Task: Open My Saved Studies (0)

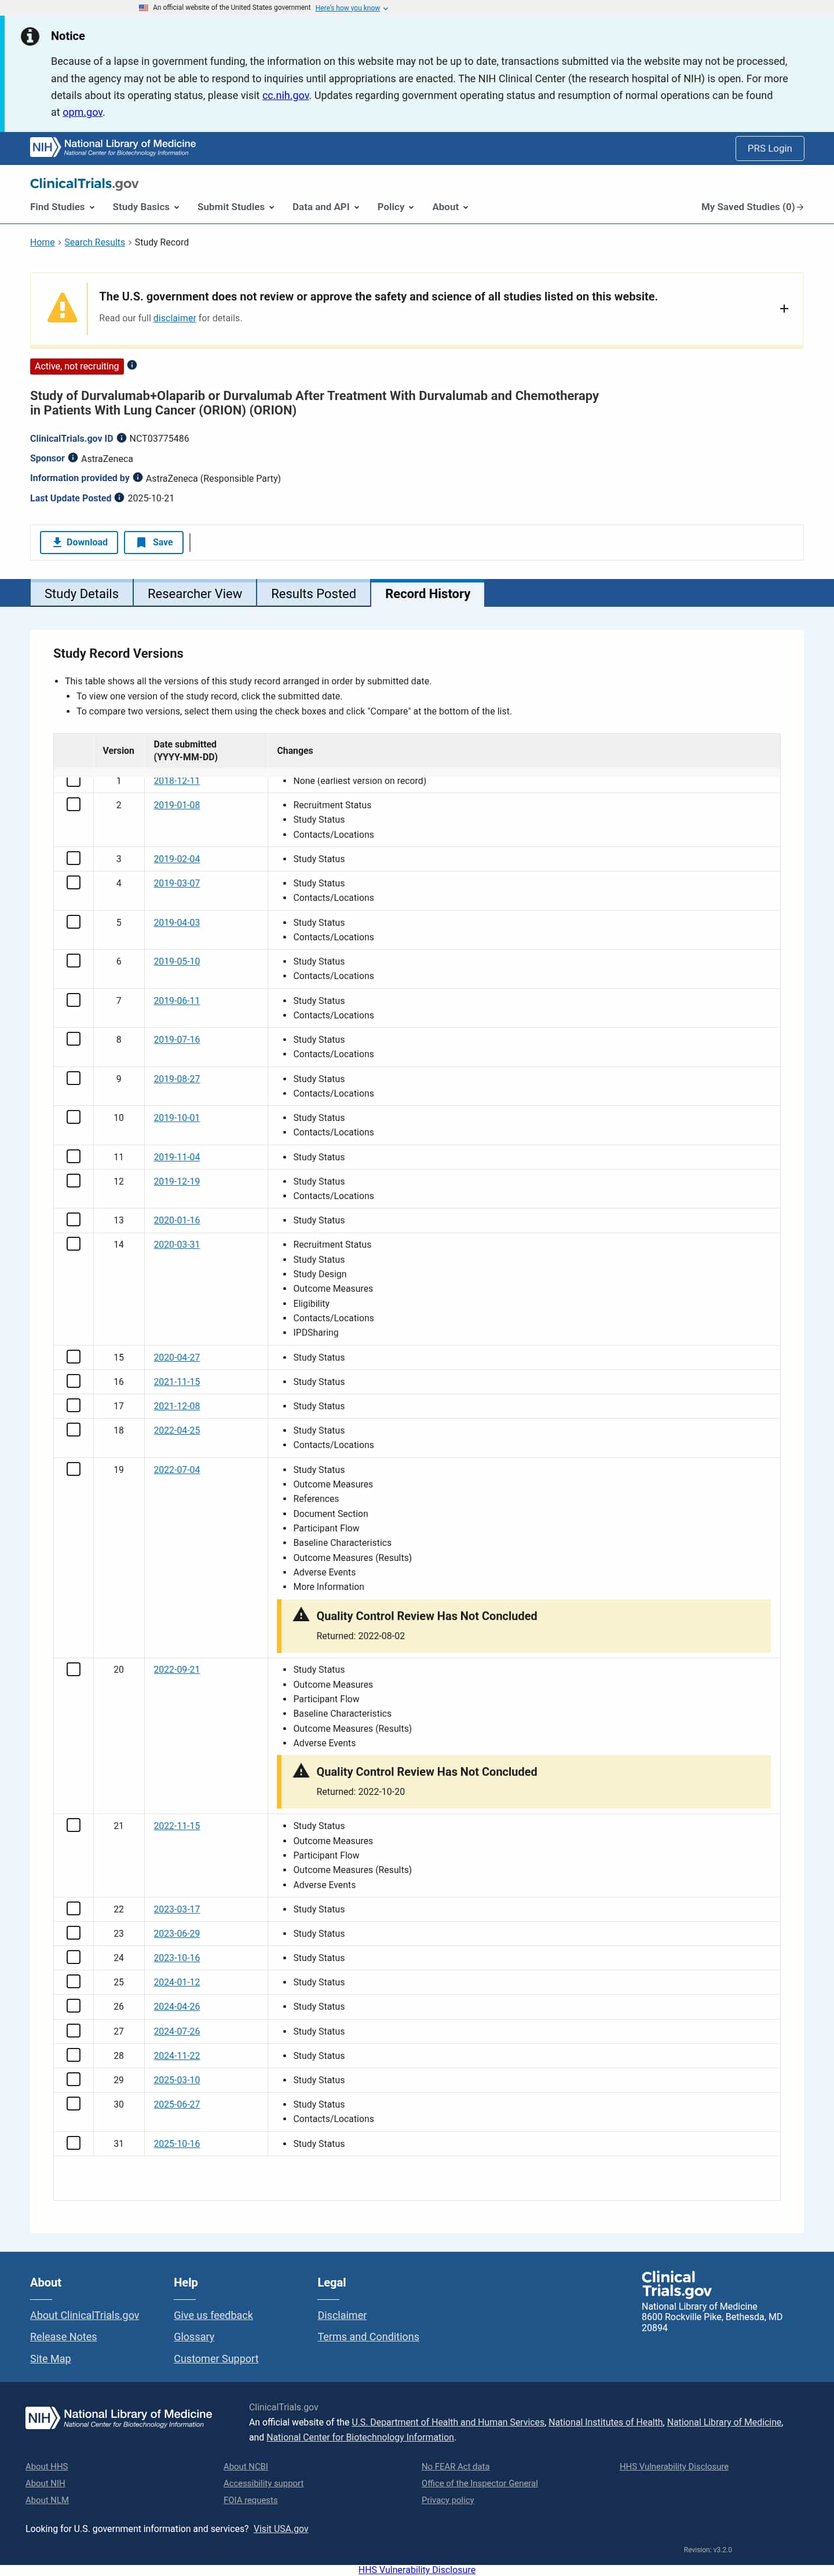Action: pos(752,207)
